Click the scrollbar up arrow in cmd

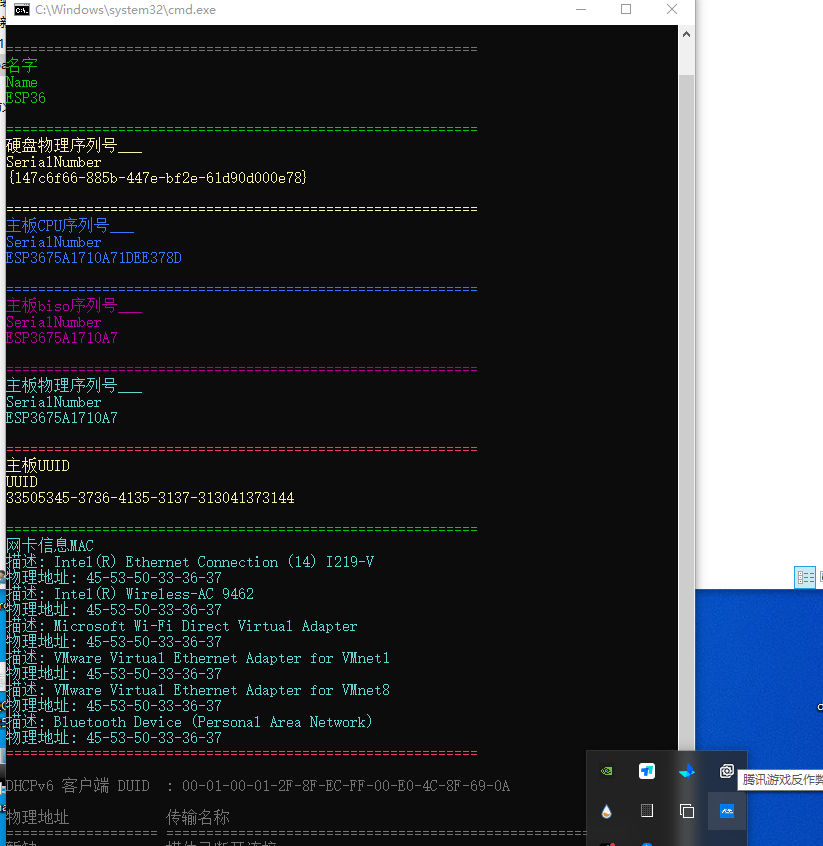[686, 35]
